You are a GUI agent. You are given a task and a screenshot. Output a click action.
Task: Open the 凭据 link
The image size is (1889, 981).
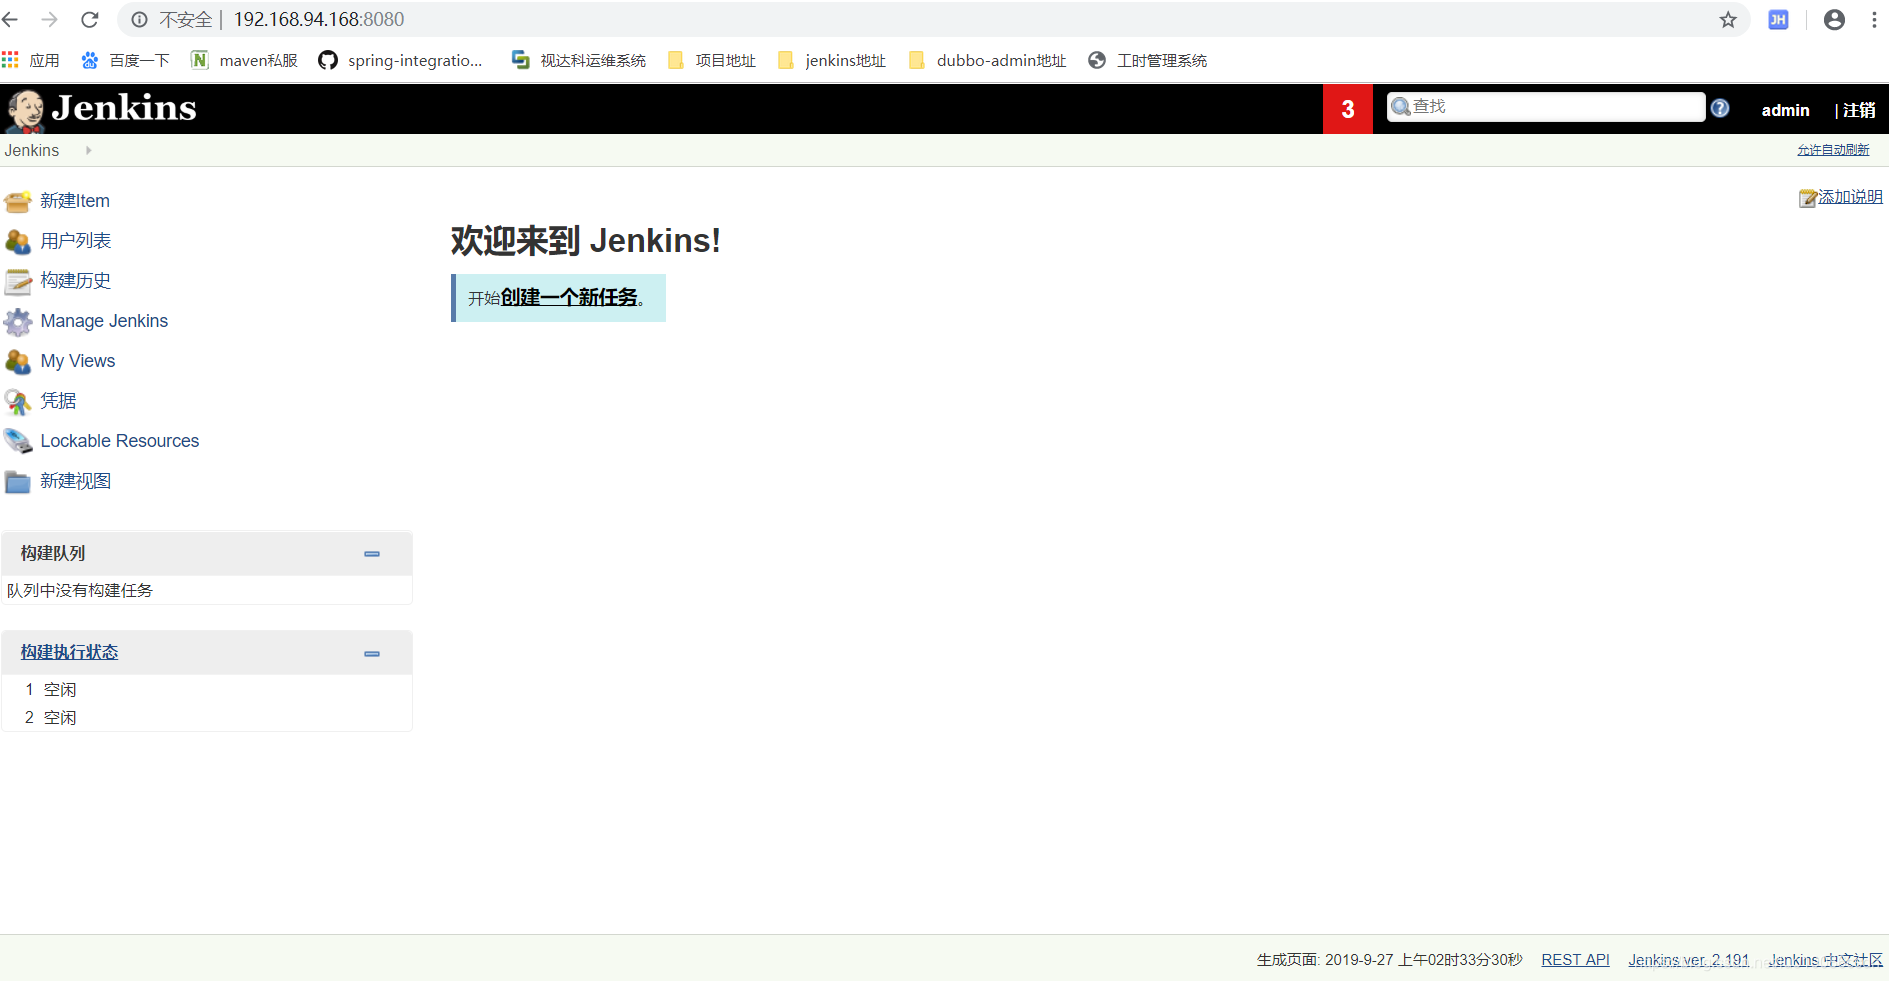58,401
